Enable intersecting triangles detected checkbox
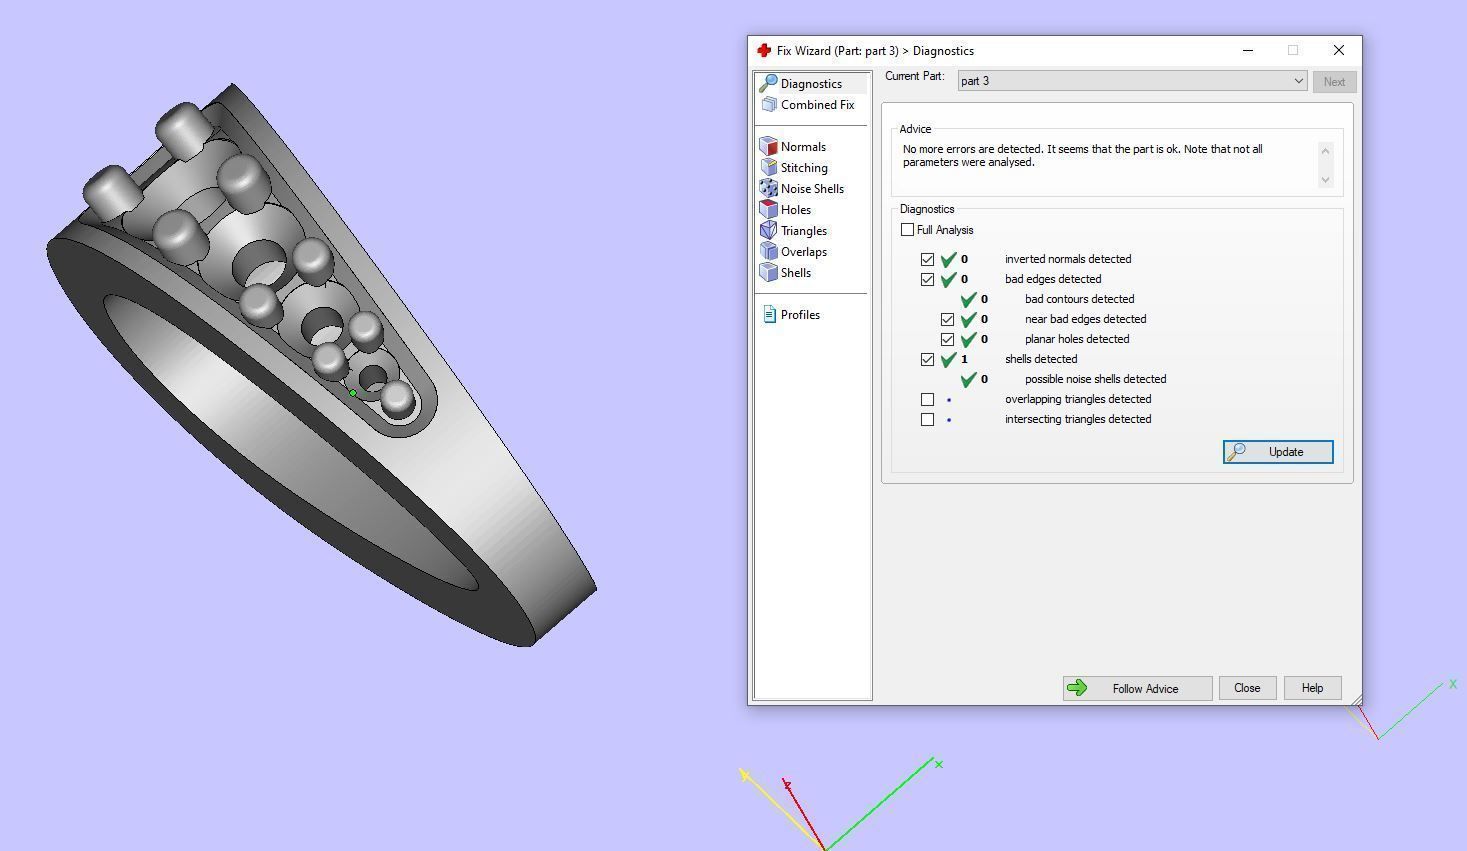This screenshot has height=851, width=1467. tap(927, 419)
